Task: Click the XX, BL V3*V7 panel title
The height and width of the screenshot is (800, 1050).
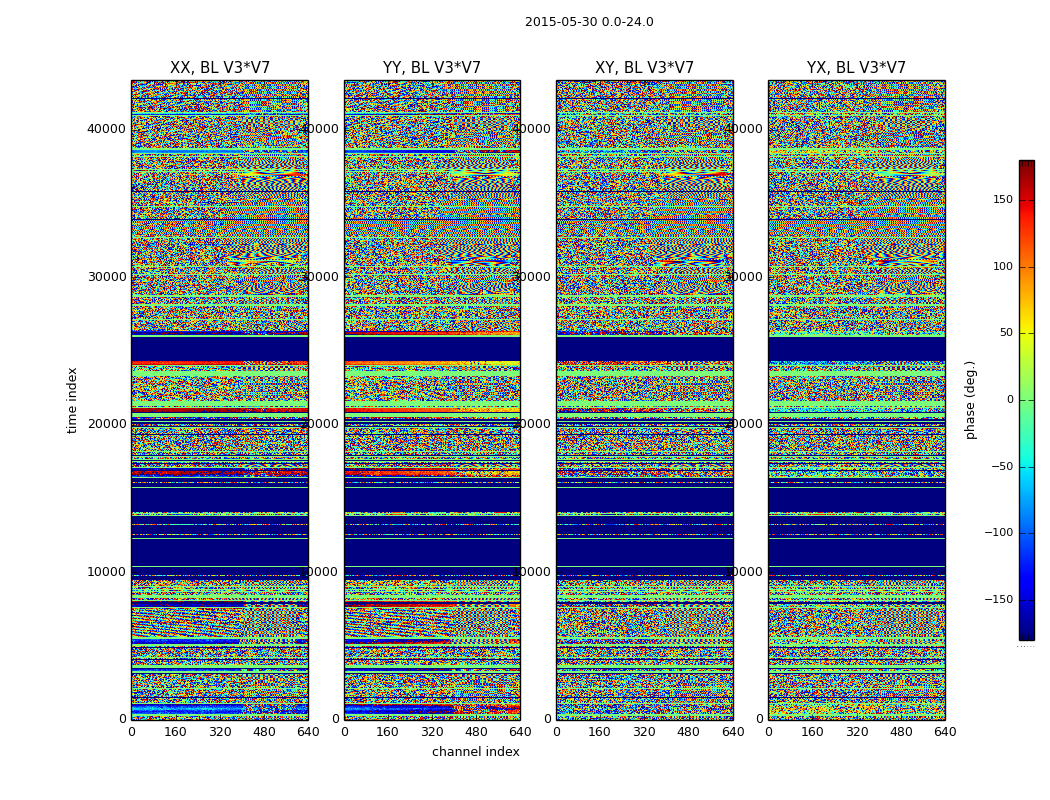Action: 219,68
